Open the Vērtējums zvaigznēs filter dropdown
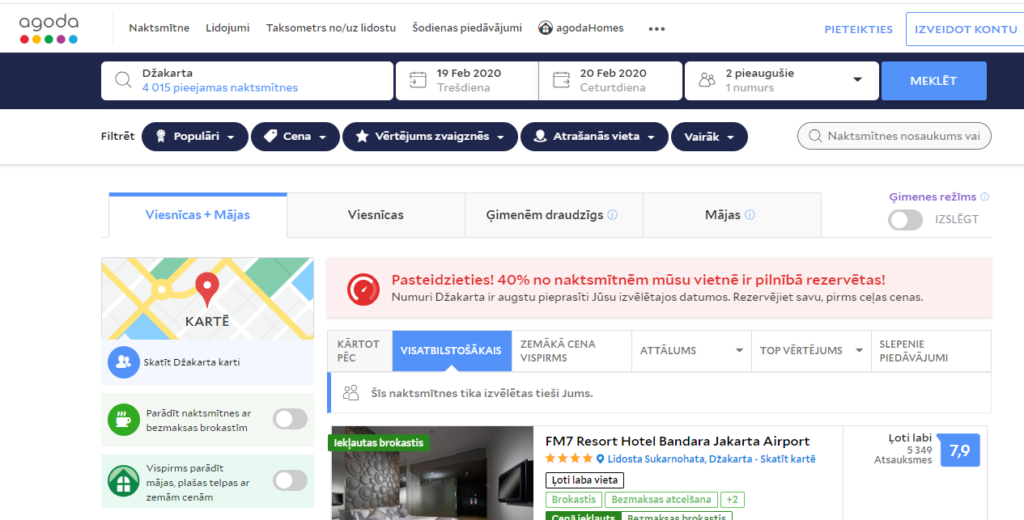This screenshot has width=1024, height=520. (x=430, y=137)
